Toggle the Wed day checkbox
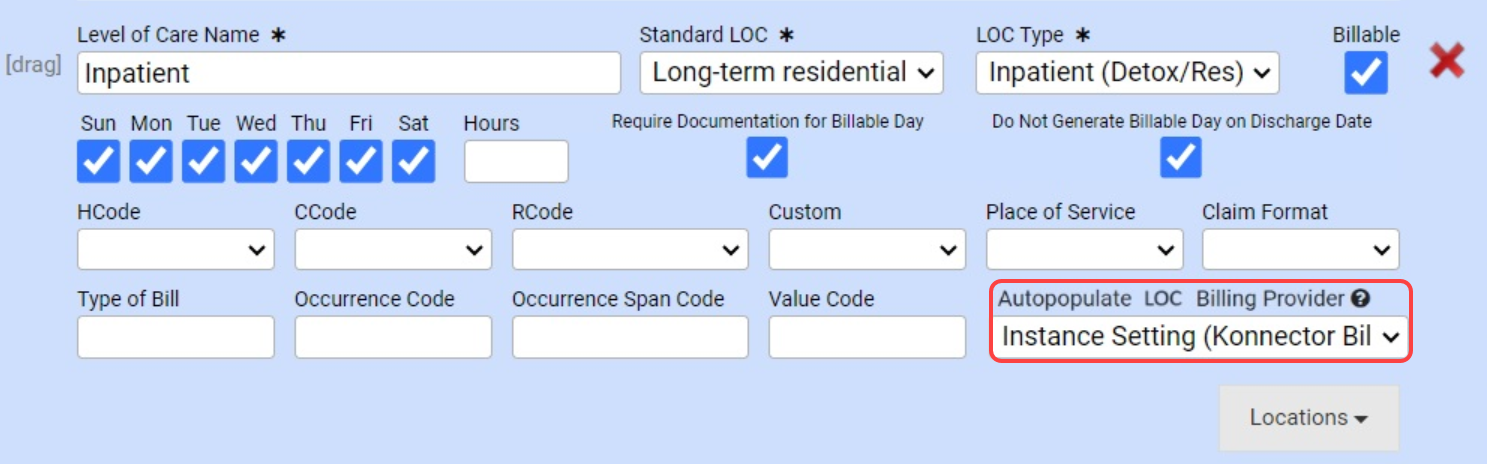1487x464 pixels. click(256, 161)
